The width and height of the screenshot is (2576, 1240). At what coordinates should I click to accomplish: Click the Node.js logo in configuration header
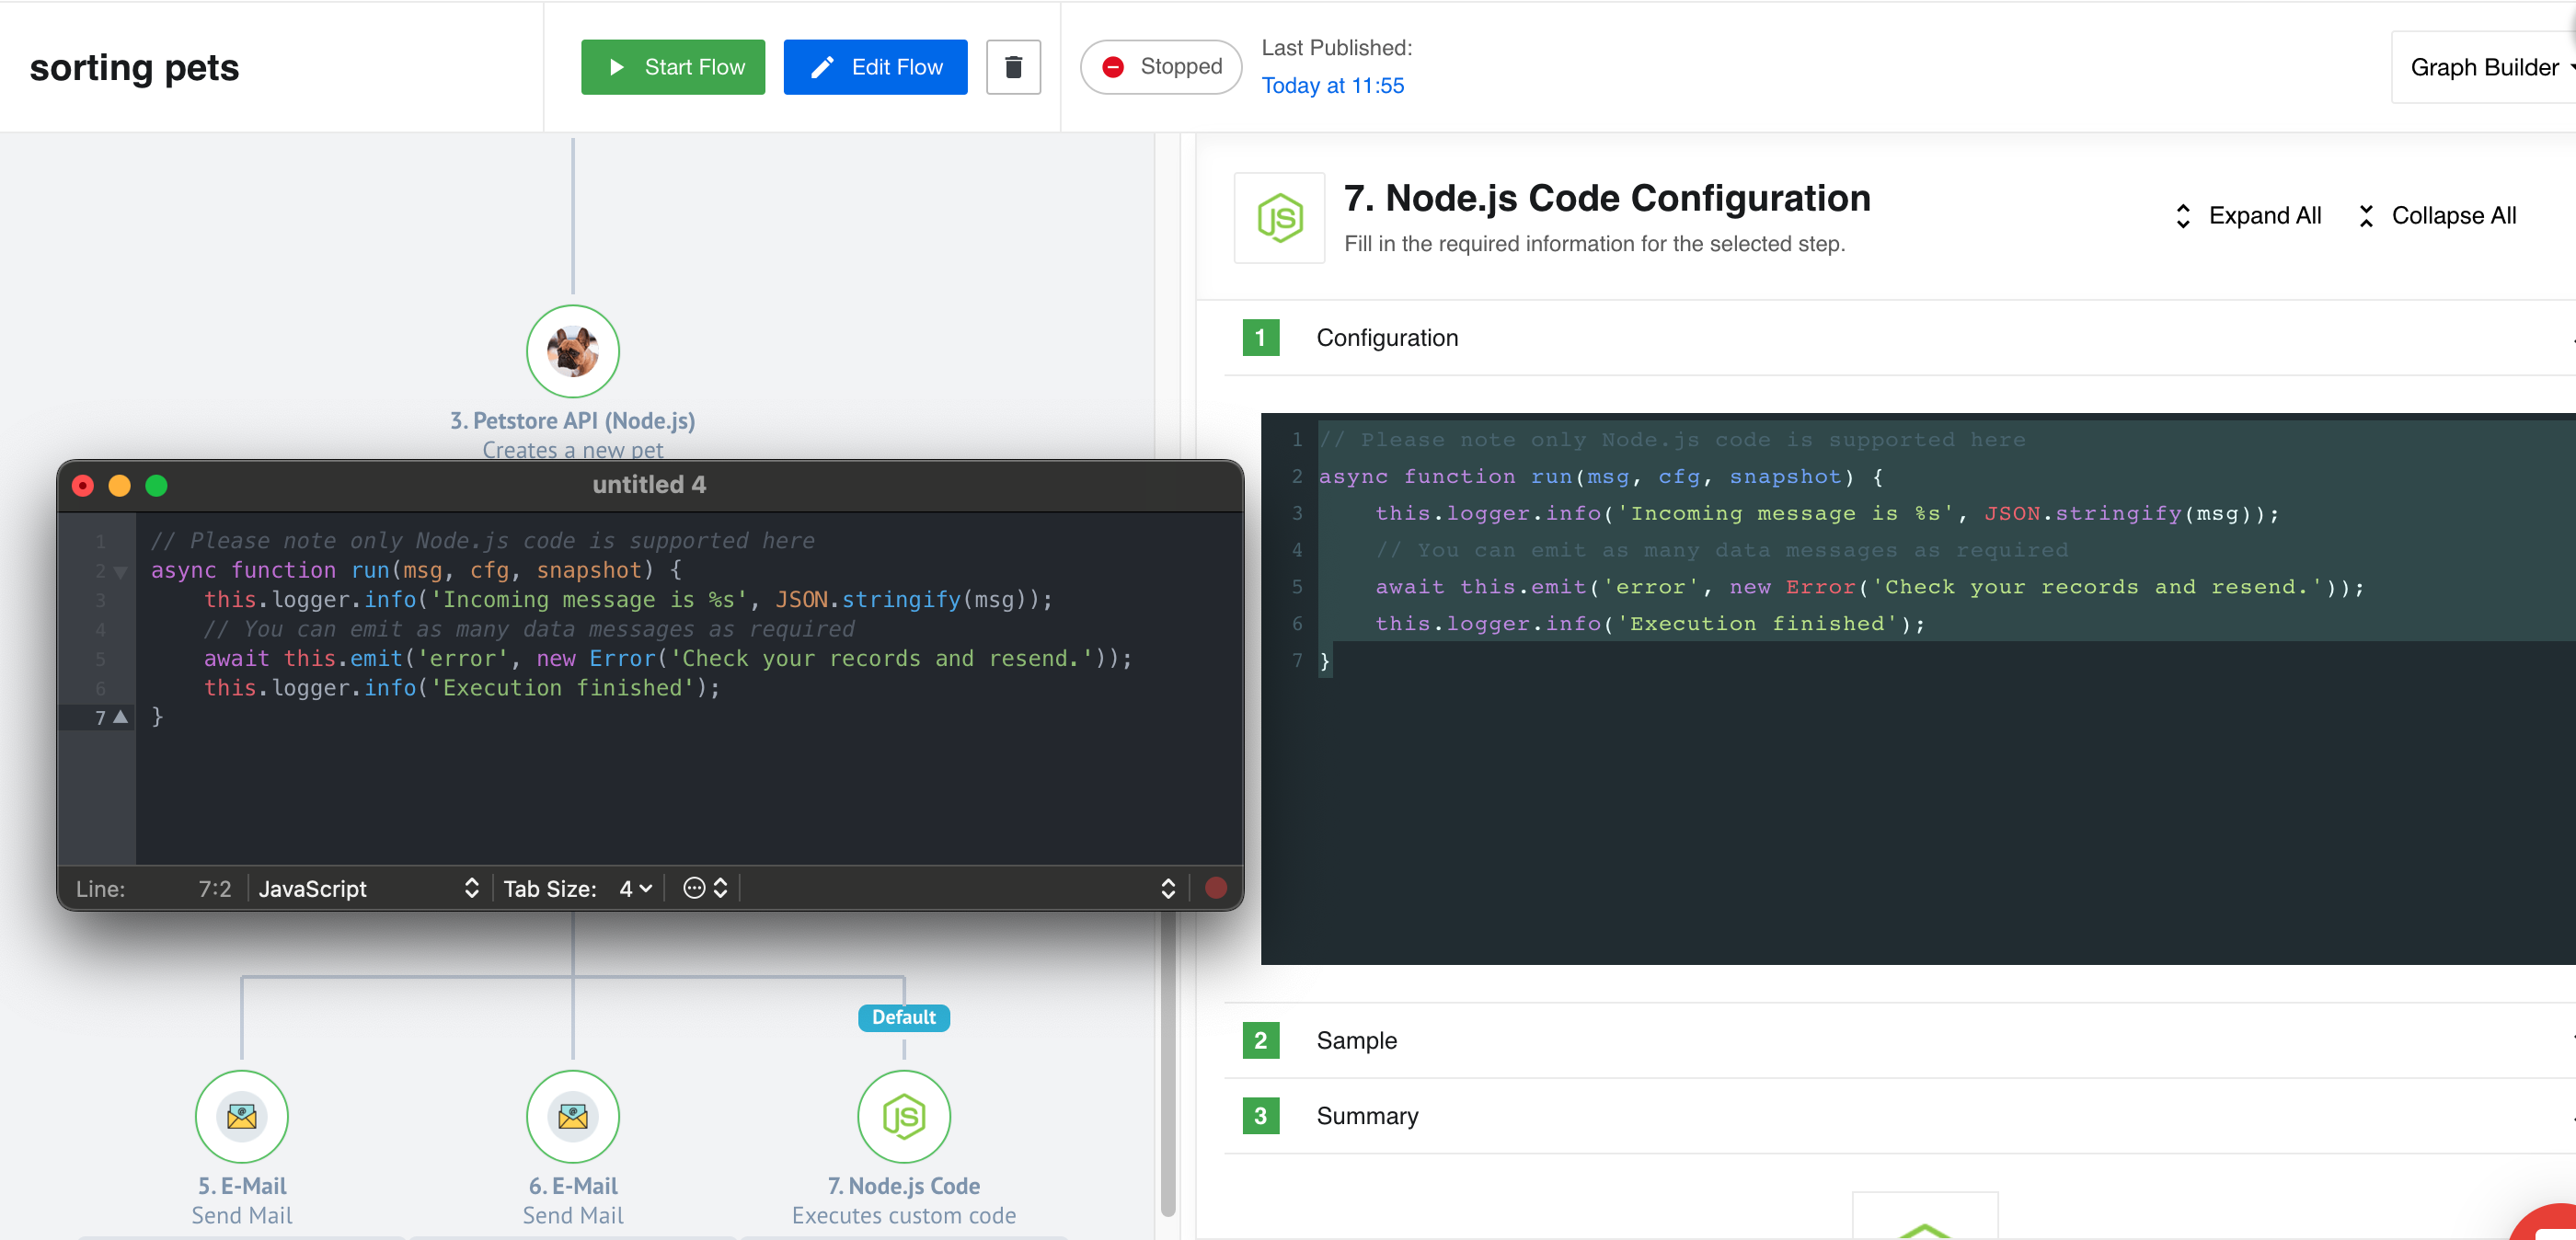(x=1280, y=218)
